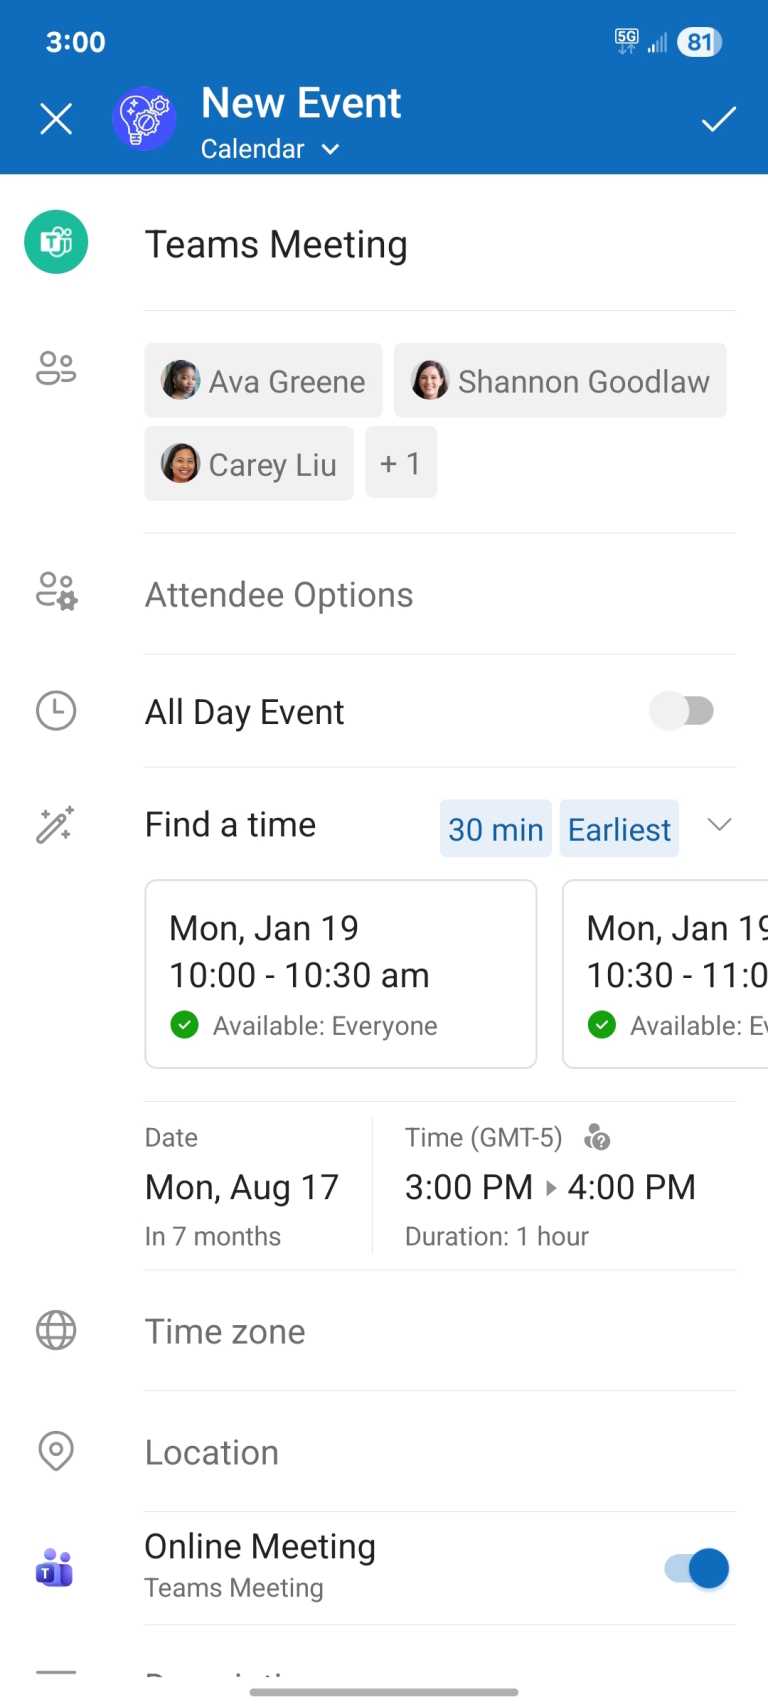Tap the attendees people icon
768x1707 pixels.
(x=56, y=368)
